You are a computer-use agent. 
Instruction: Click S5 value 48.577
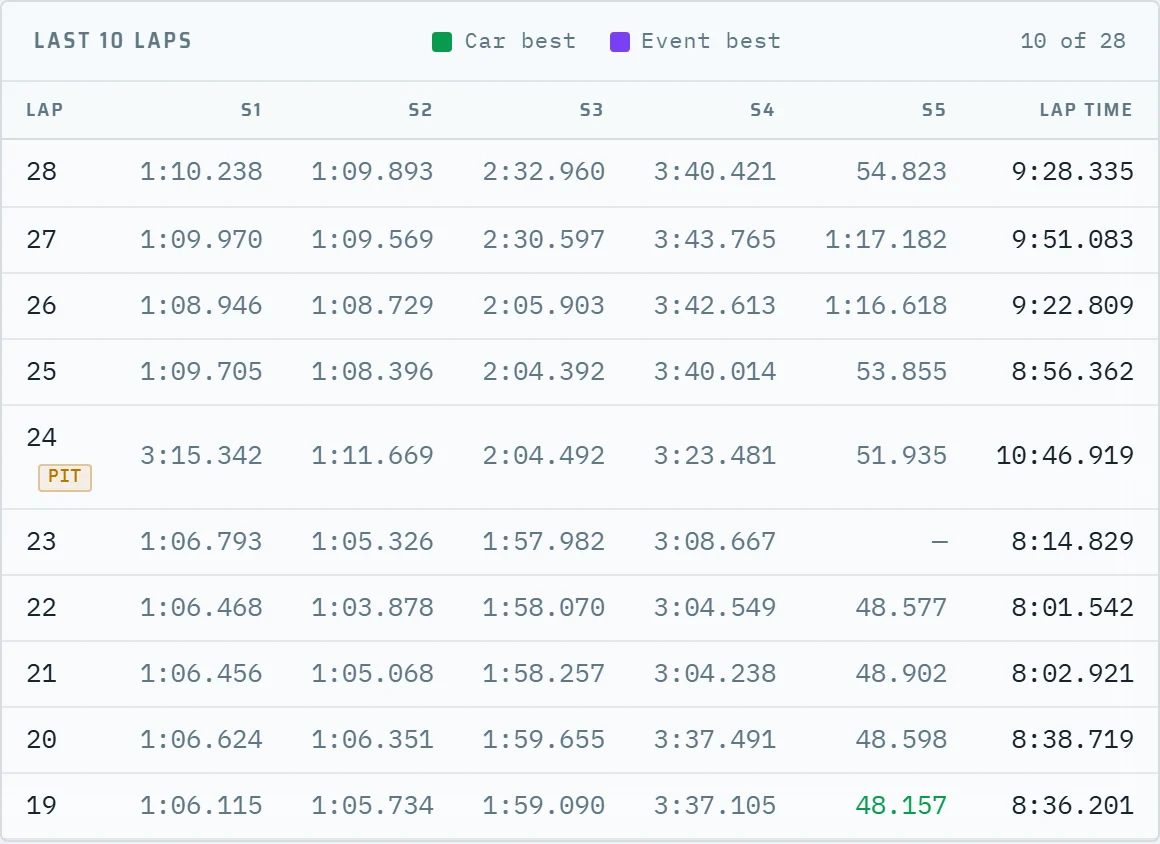[x=901, y=608]
